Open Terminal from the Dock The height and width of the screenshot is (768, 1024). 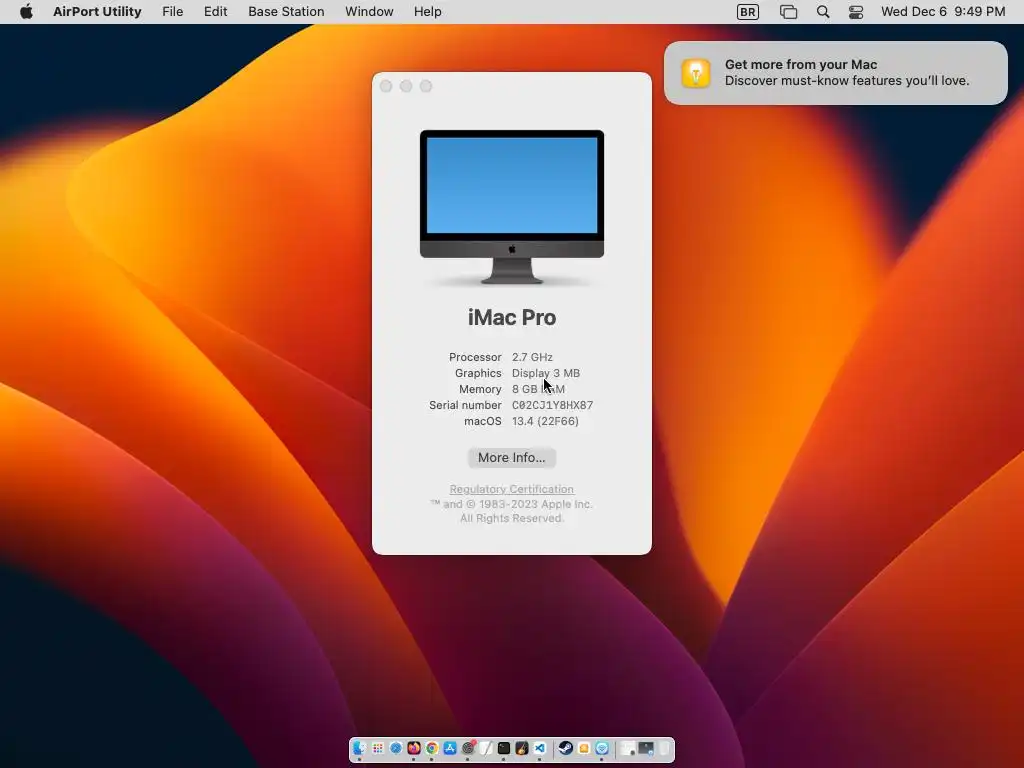(x=504, y=748)
